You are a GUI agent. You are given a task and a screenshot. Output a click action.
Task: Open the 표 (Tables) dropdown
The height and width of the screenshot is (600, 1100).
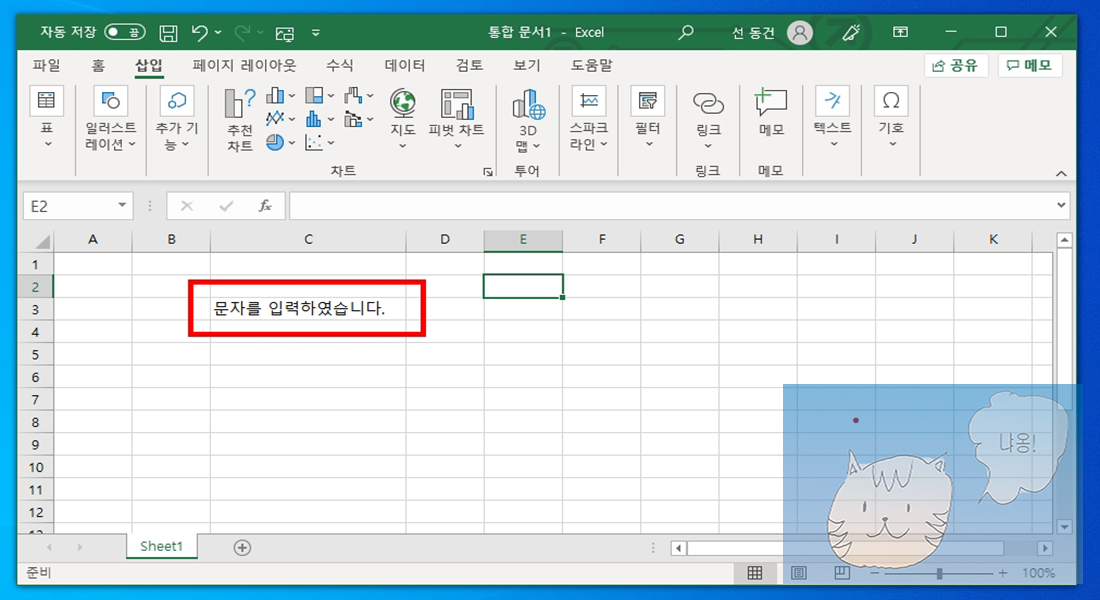tap(46, 117)
